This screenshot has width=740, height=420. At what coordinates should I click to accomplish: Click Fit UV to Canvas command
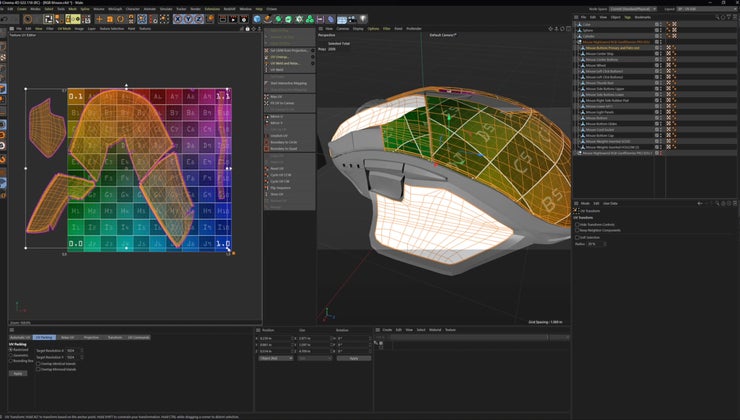pos(282,103)
